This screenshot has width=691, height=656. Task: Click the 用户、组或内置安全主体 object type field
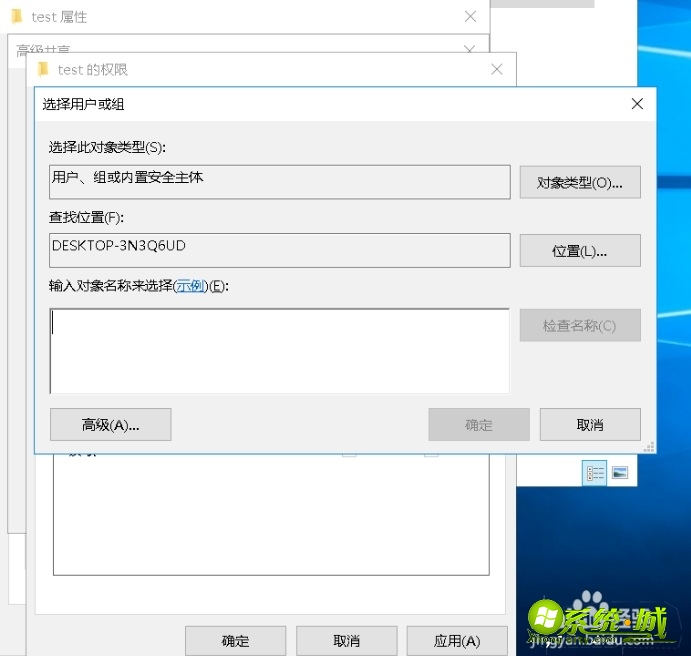[x=280, y=182]
